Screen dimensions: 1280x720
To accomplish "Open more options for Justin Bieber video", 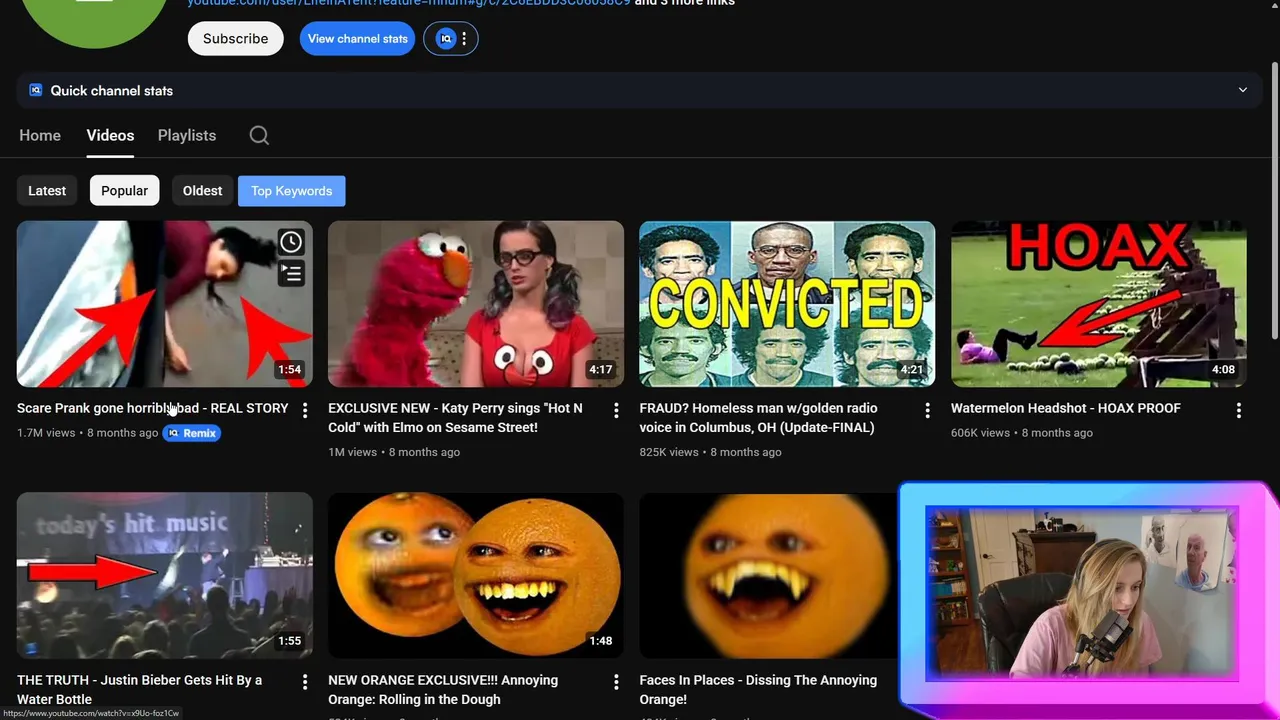I will coord(305,682).
